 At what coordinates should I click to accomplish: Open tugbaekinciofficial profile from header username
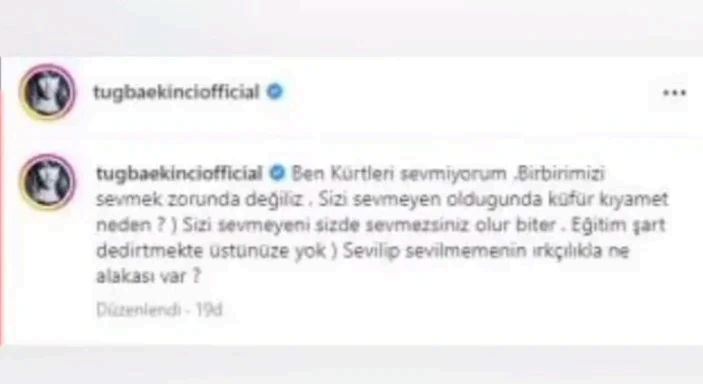(176, 92)
